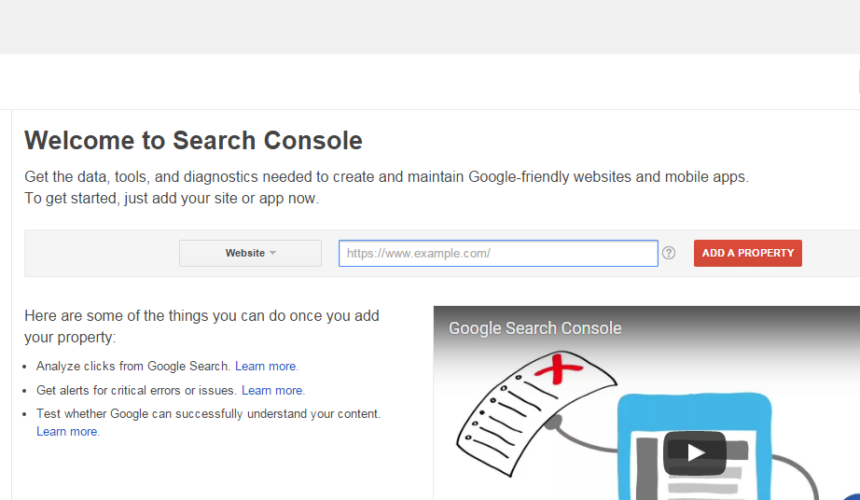This screenshot has height=500, width=860.
Task: Open the Website property type dropdown
Action: (250, 253)
